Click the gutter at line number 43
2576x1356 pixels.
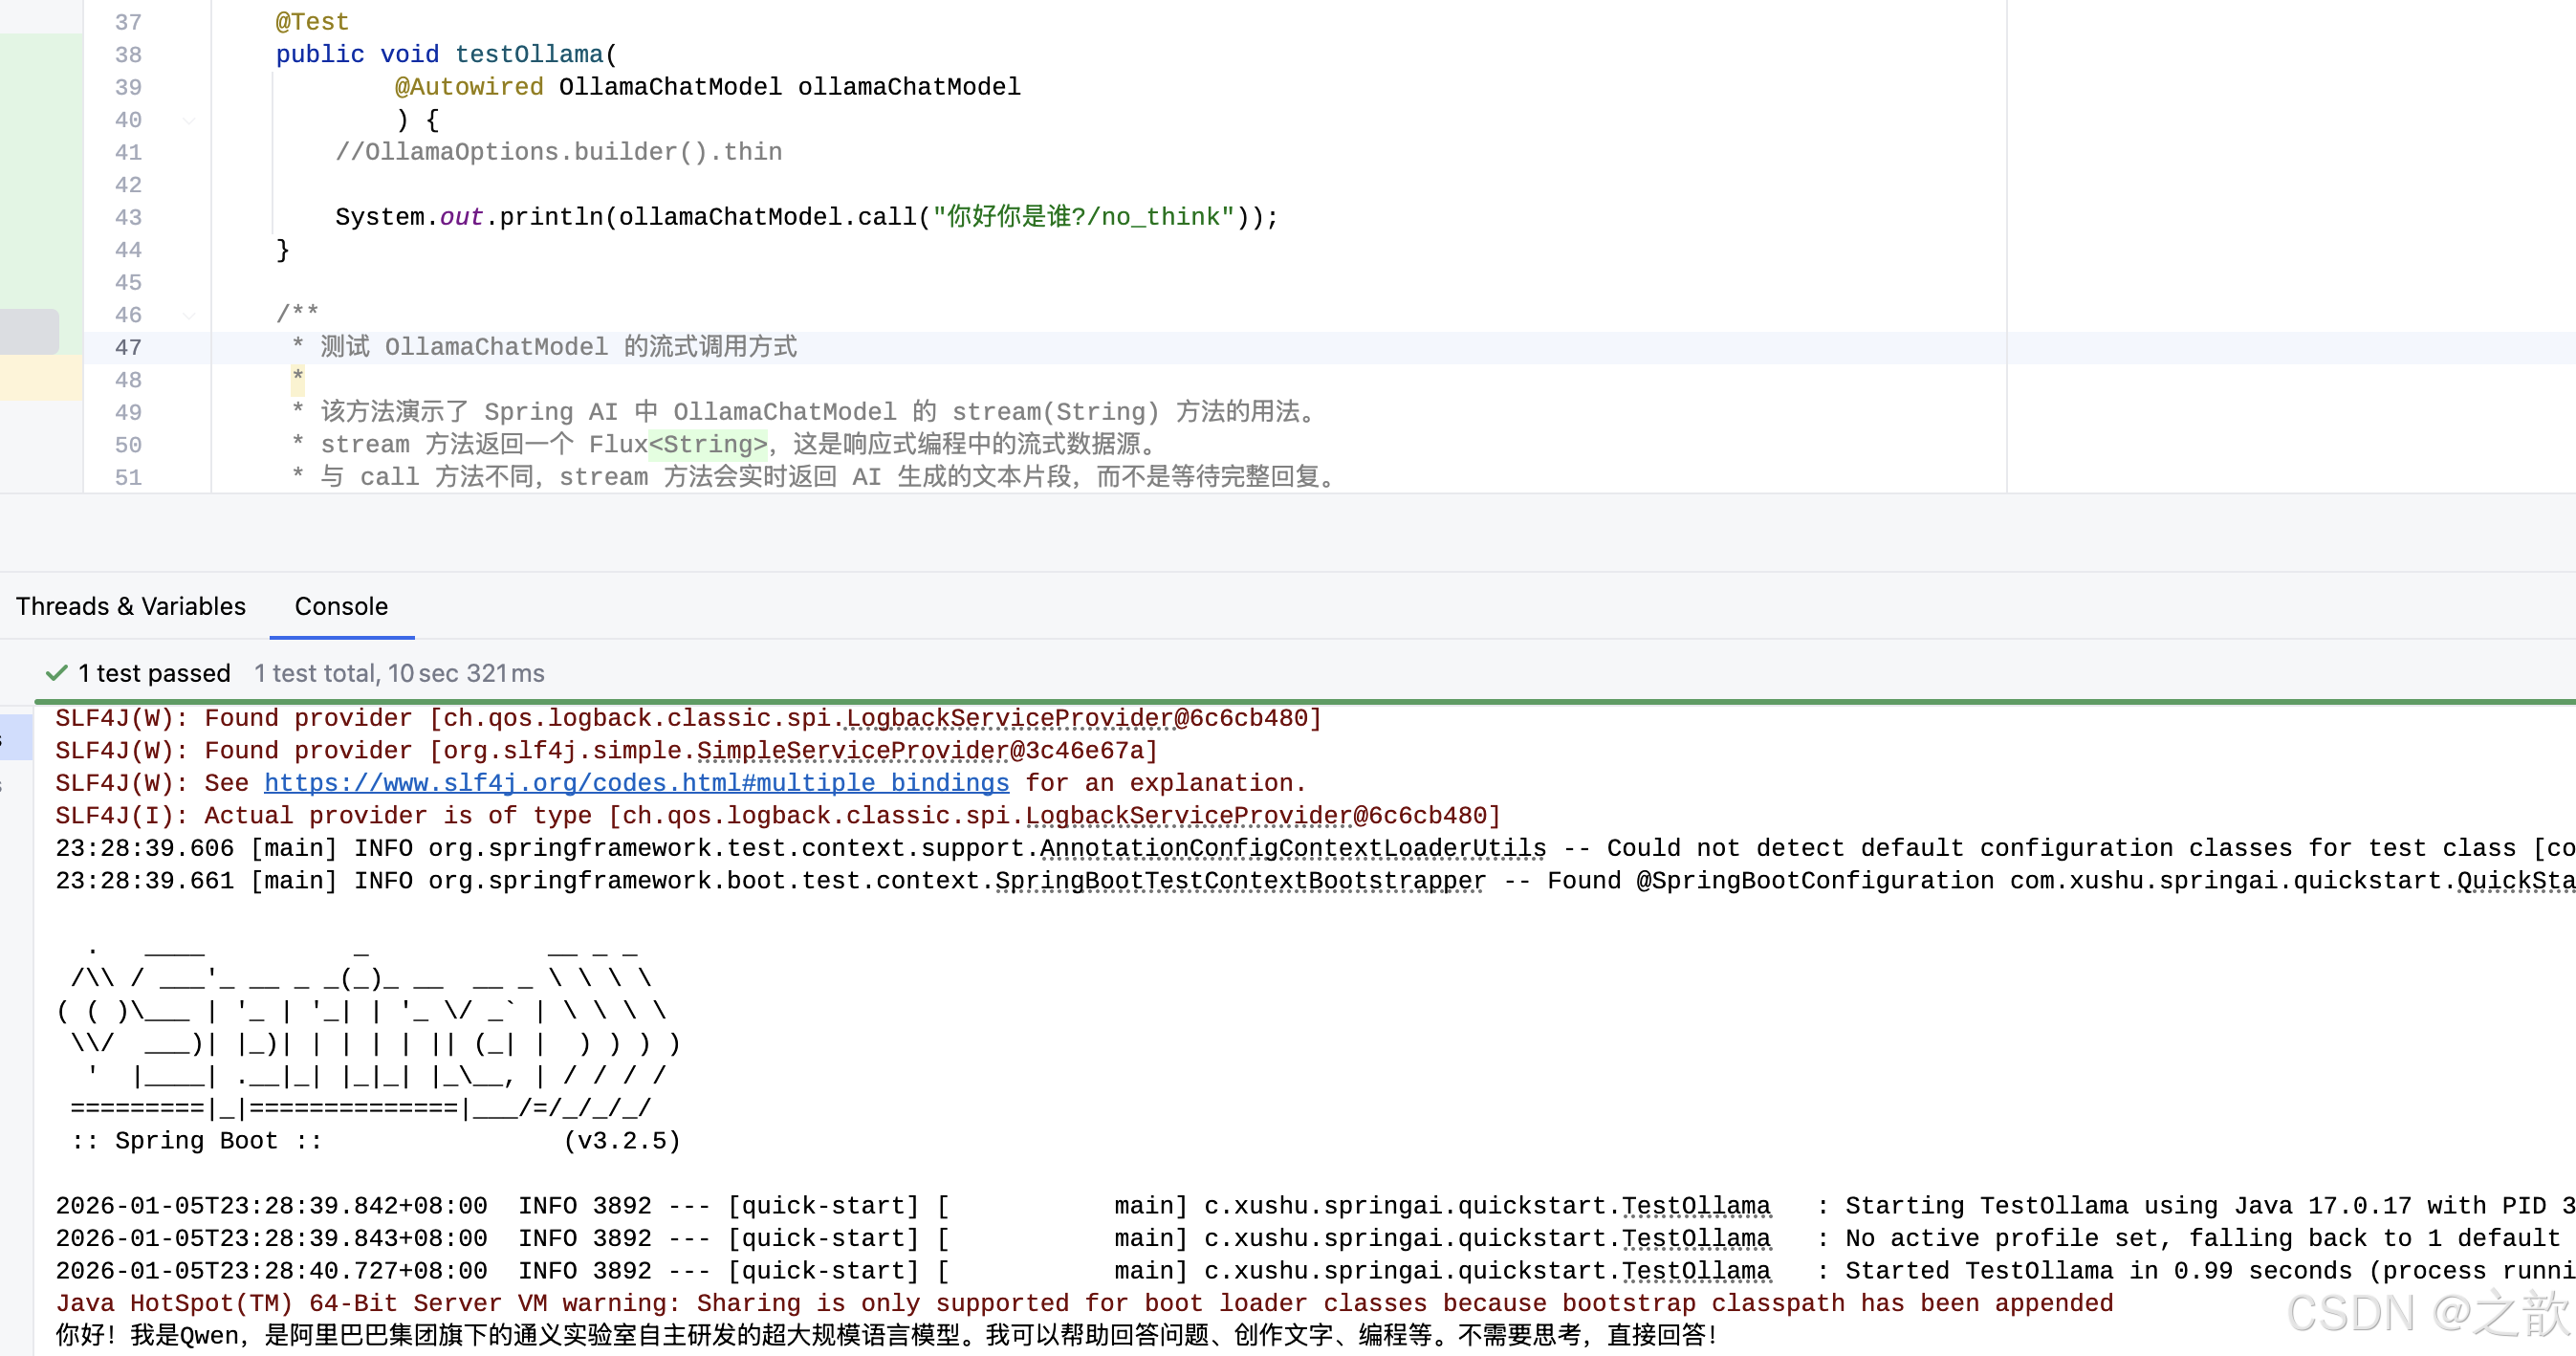128,217
